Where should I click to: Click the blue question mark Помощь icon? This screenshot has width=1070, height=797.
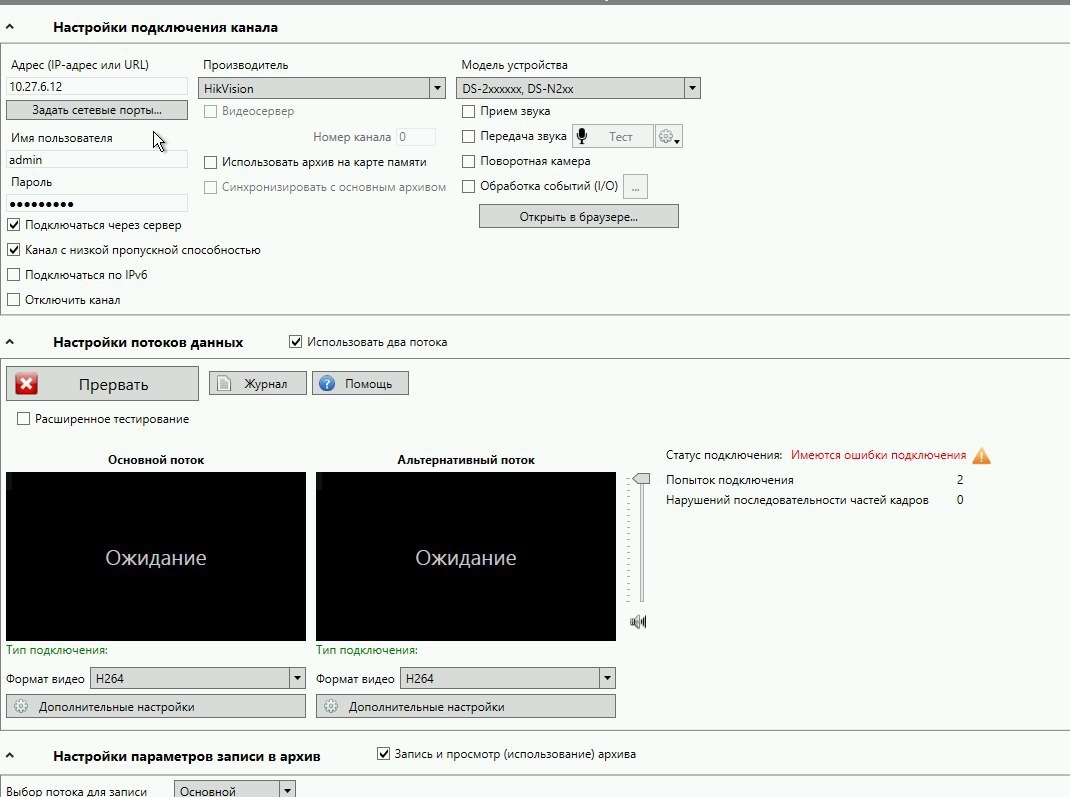[327, 383]
